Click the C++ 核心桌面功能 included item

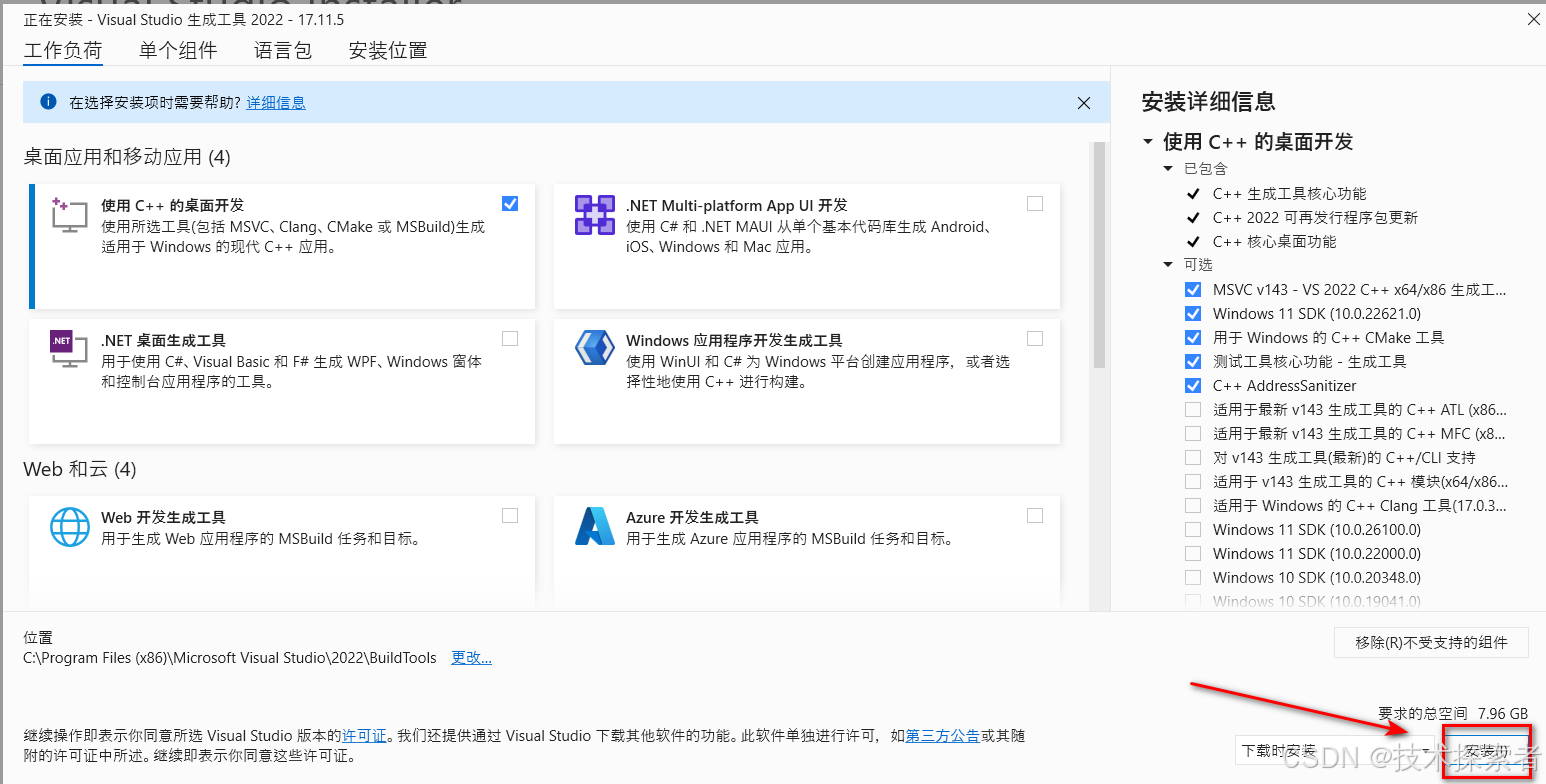point(1274,241)
